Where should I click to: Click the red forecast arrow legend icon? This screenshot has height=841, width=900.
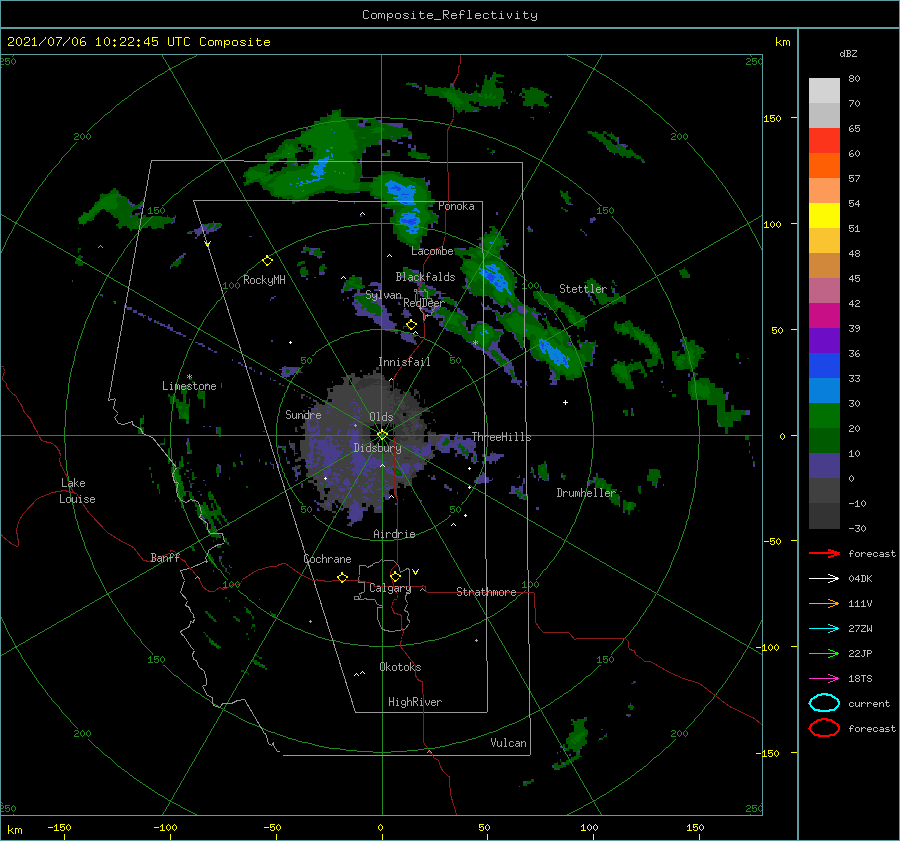[x=824, y=553]
